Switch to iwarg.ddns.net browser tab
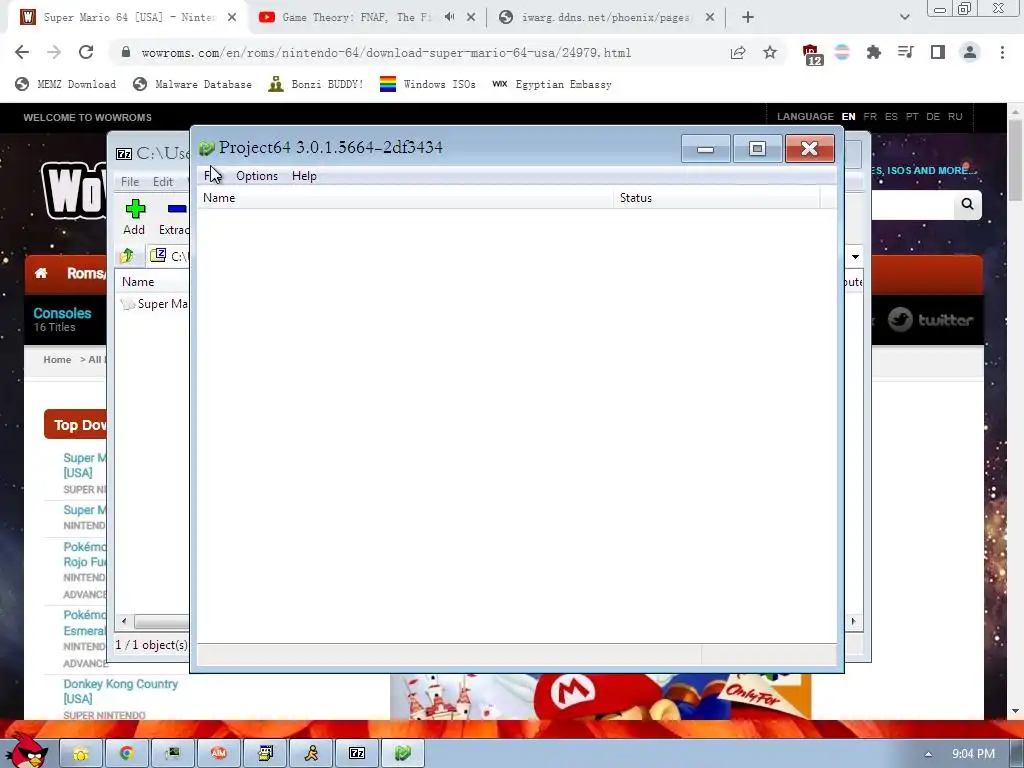The image size is (1024, 768). click(604, 18)
